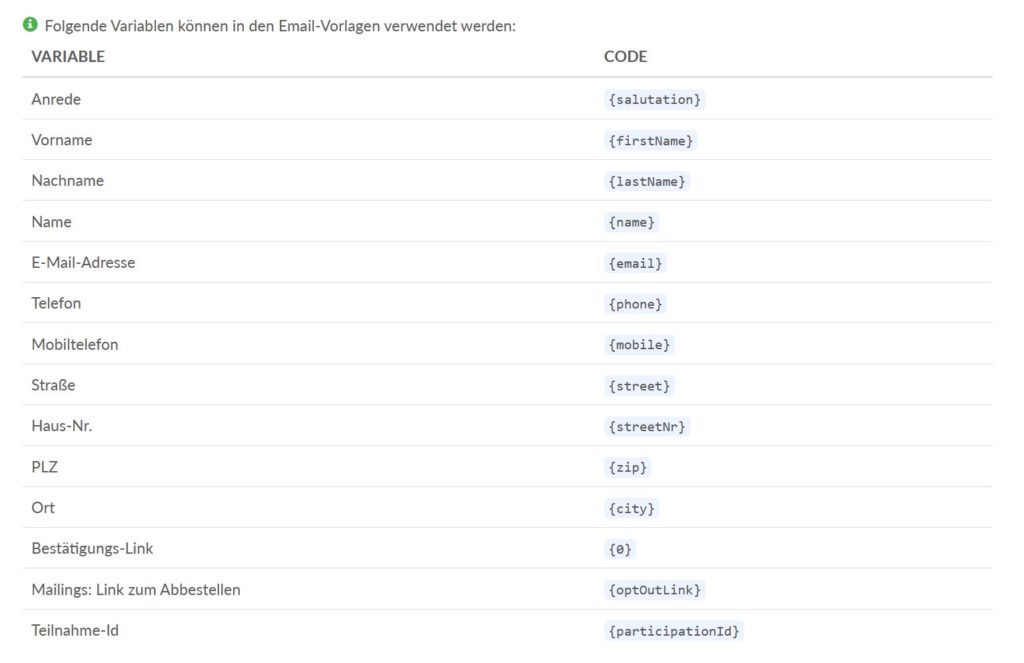Select the {firstName} code tag
Screen dimensions: 1024x663
click(650, 140)
